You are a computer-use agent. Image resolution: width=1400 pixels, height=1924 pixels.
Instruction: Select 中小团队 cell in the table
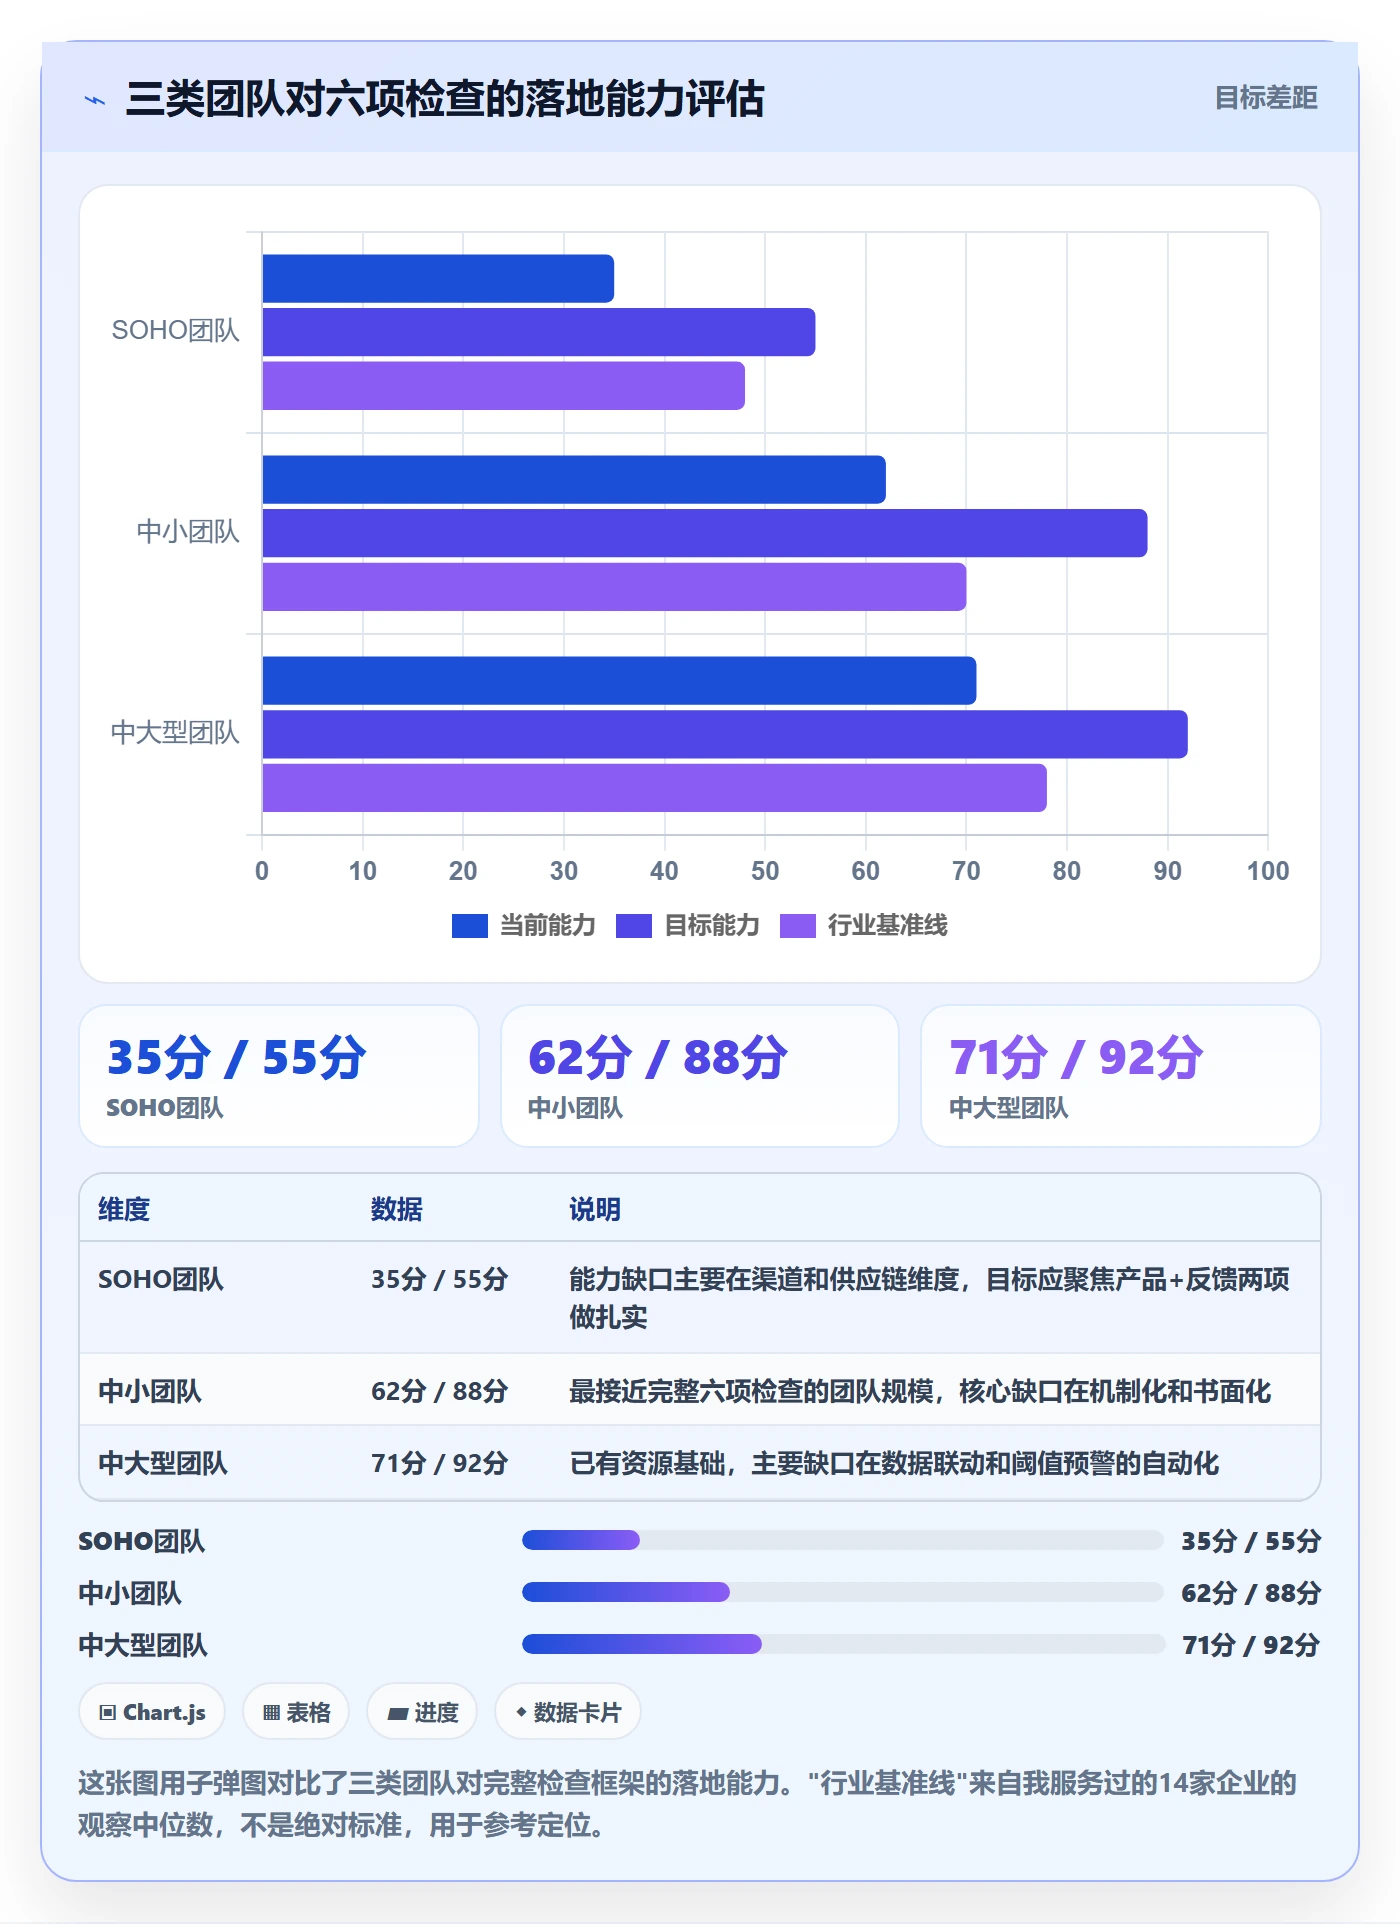[x=150, y=1391]
